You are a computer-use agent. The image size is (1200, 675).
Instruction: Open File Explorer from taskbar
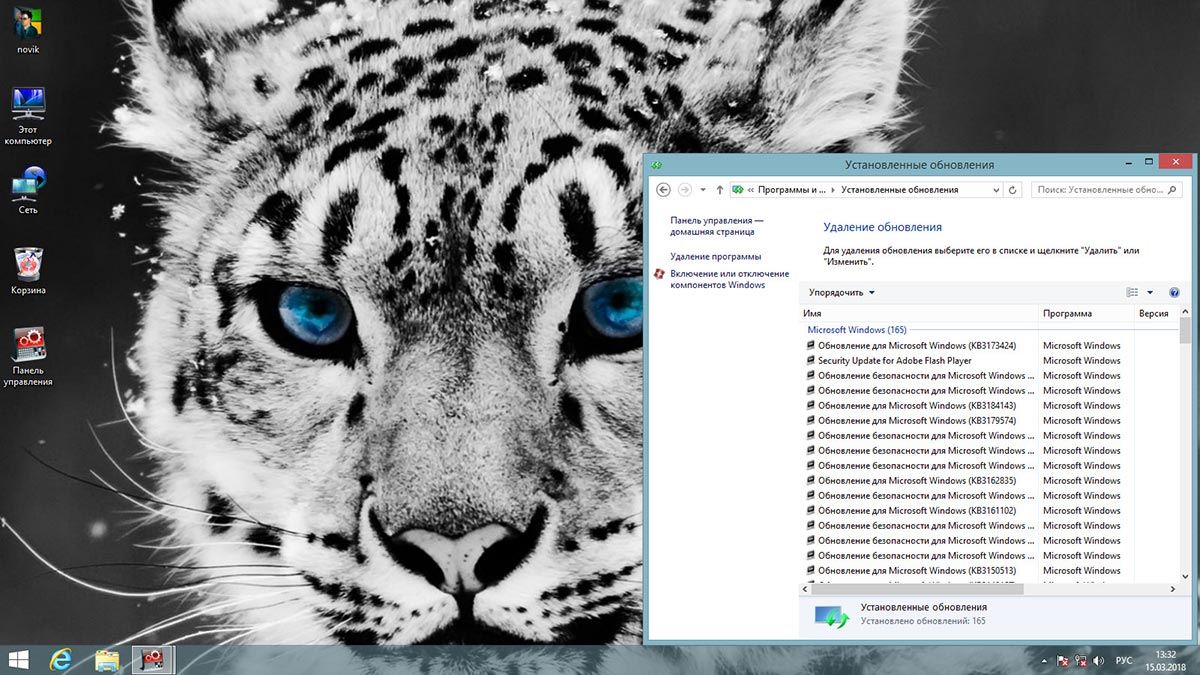[107, 659]
